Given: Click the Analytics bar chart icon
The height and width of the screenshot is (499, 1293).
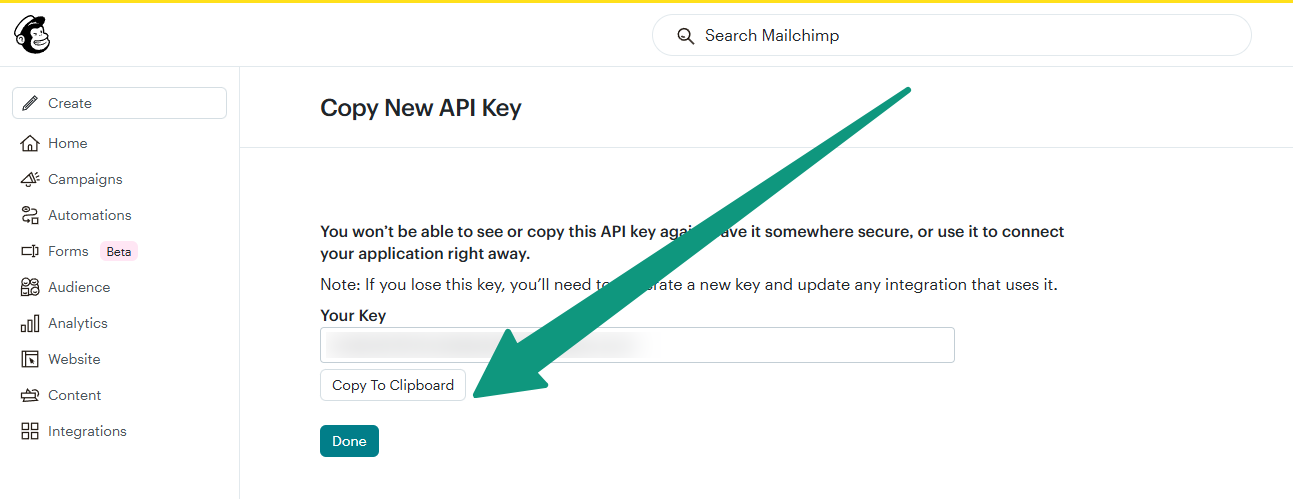Looking at the screenshot, I should (x=30, y=323).
